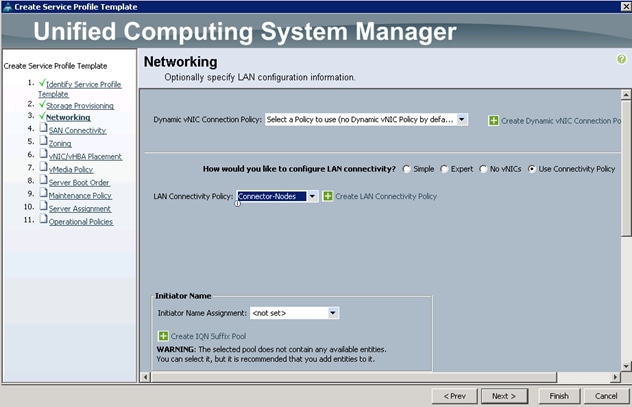The image size is (632, 407).
Task: Select the Expert LAN connectivity option
Action: (444, 169)
